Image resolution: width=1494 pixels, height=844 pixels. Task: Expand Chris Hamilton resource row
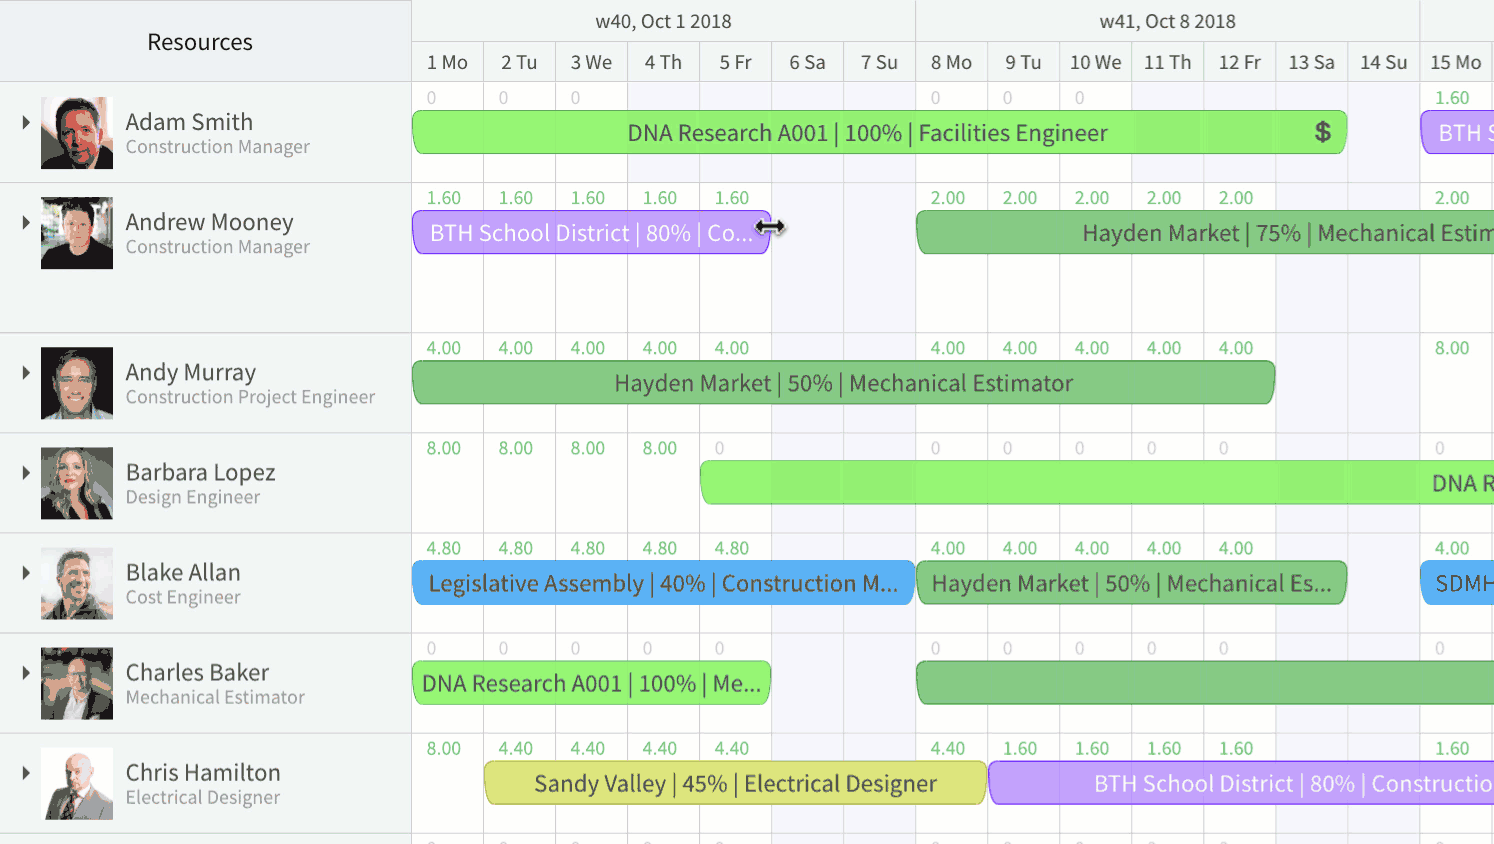pyautogui.click(x=26, y=772)
